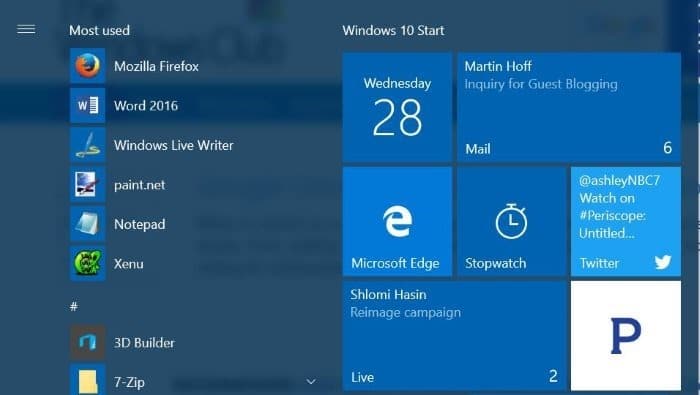Click the Notepad icon
700x395 pixels.
point(88,224)
